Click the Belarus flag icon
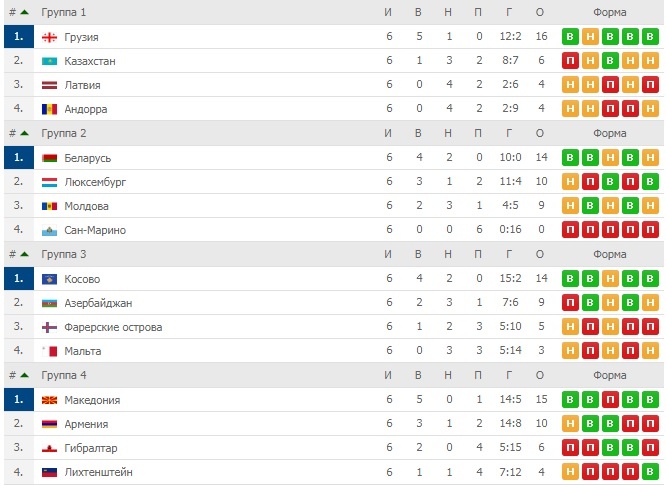 49,158
